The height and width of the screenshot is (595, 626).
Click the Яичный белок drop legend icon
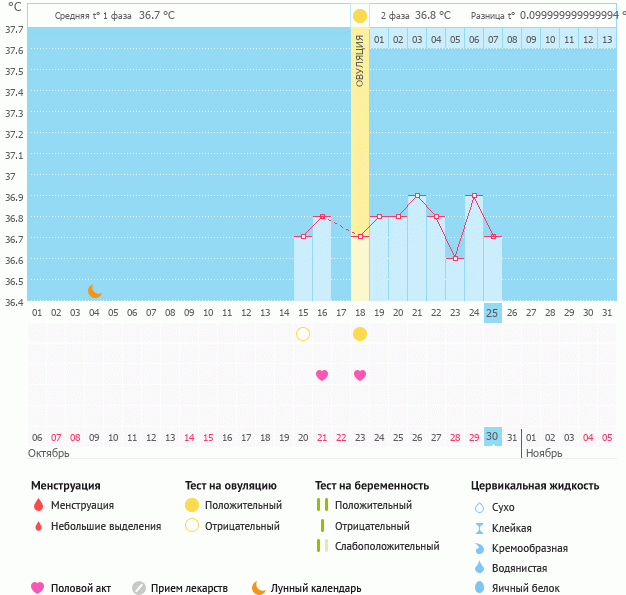480,588
